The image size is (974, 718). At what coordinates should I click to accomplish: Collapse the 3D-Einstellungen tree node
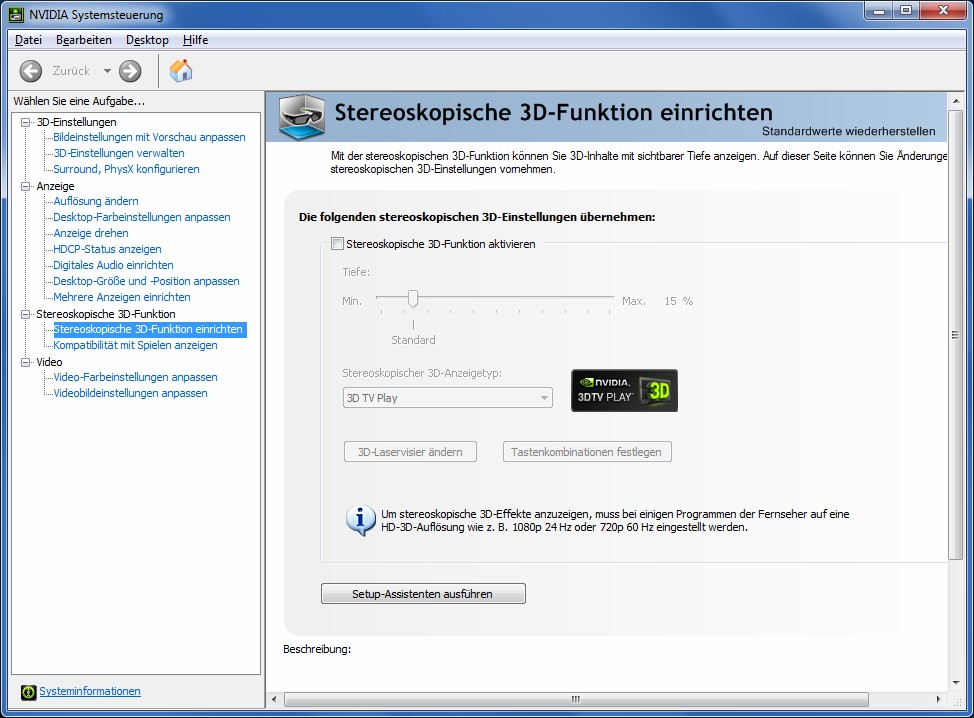[x=25, y=122]
